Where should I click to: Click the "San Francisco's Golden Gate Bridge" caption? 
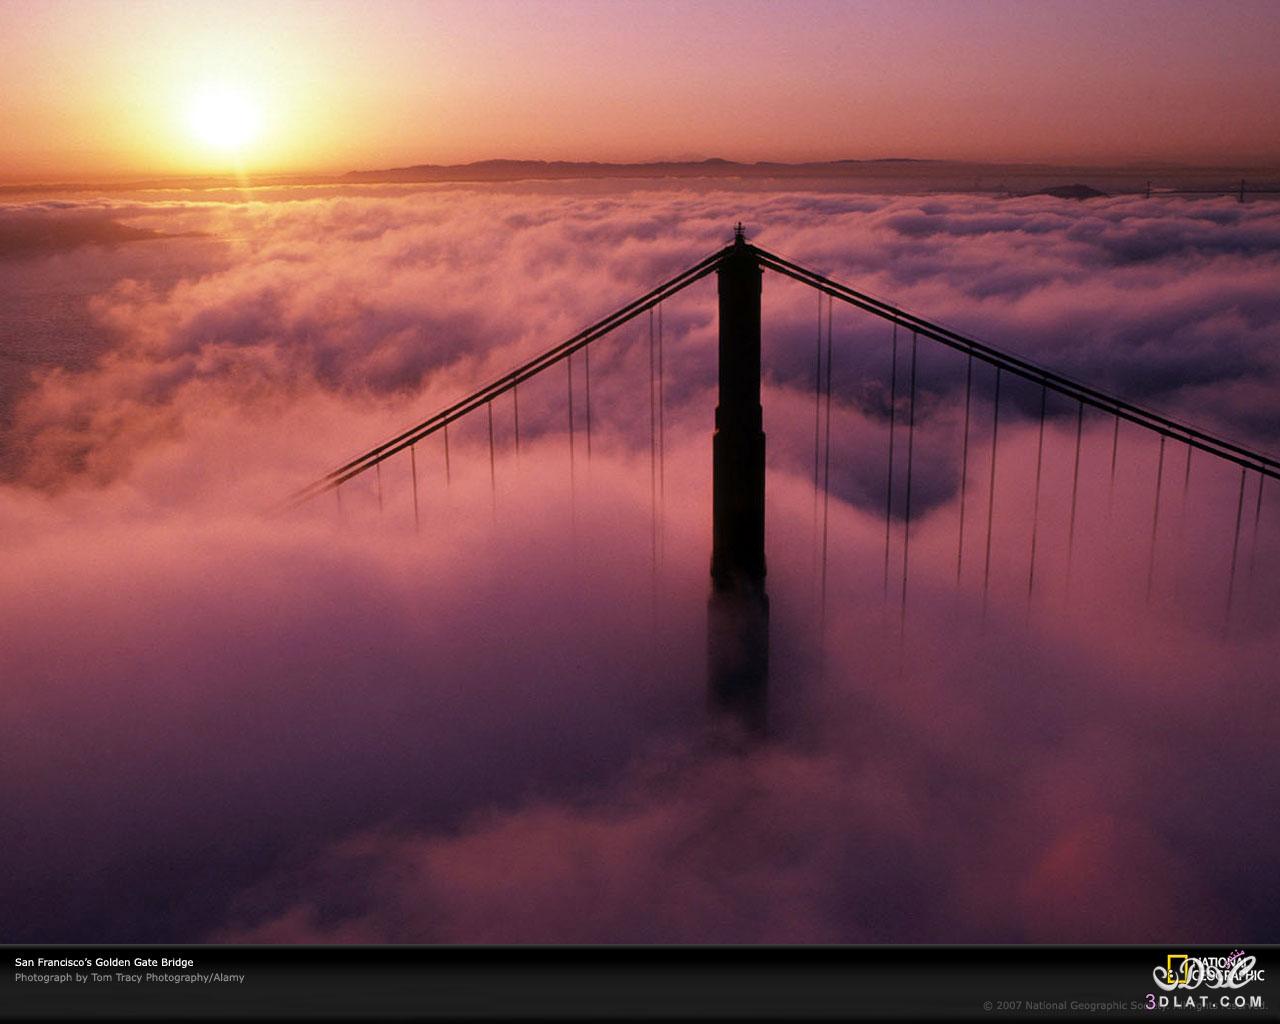104,962
